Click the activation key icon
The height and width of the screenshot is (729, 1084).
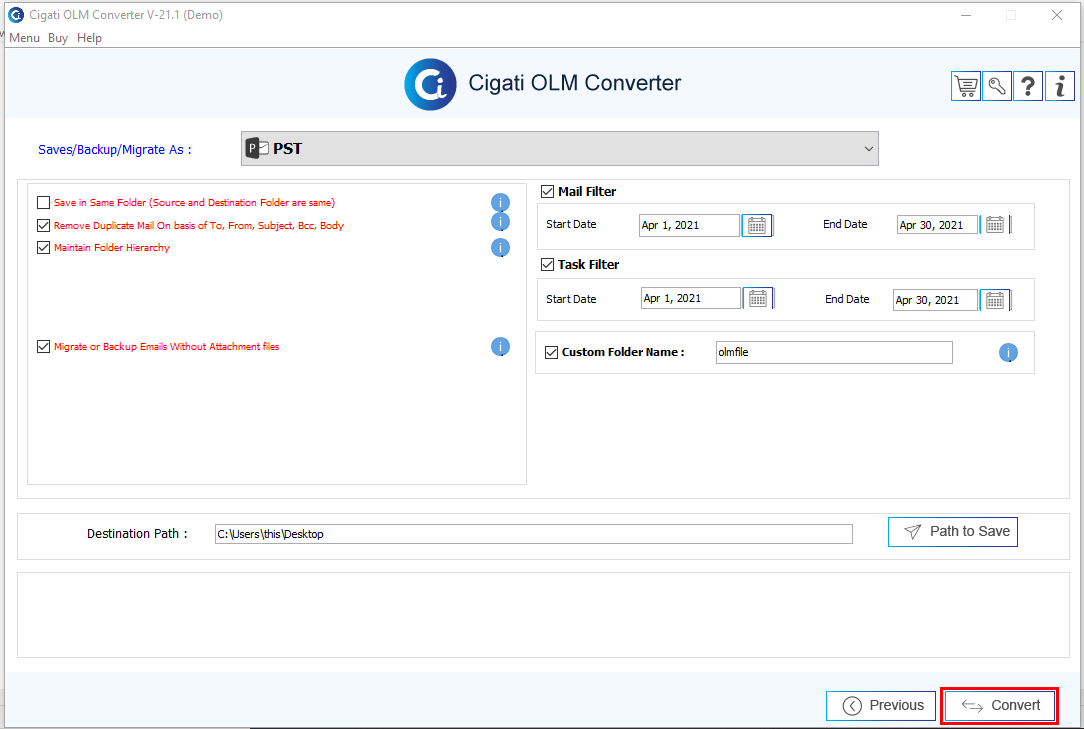click(997, 86)
